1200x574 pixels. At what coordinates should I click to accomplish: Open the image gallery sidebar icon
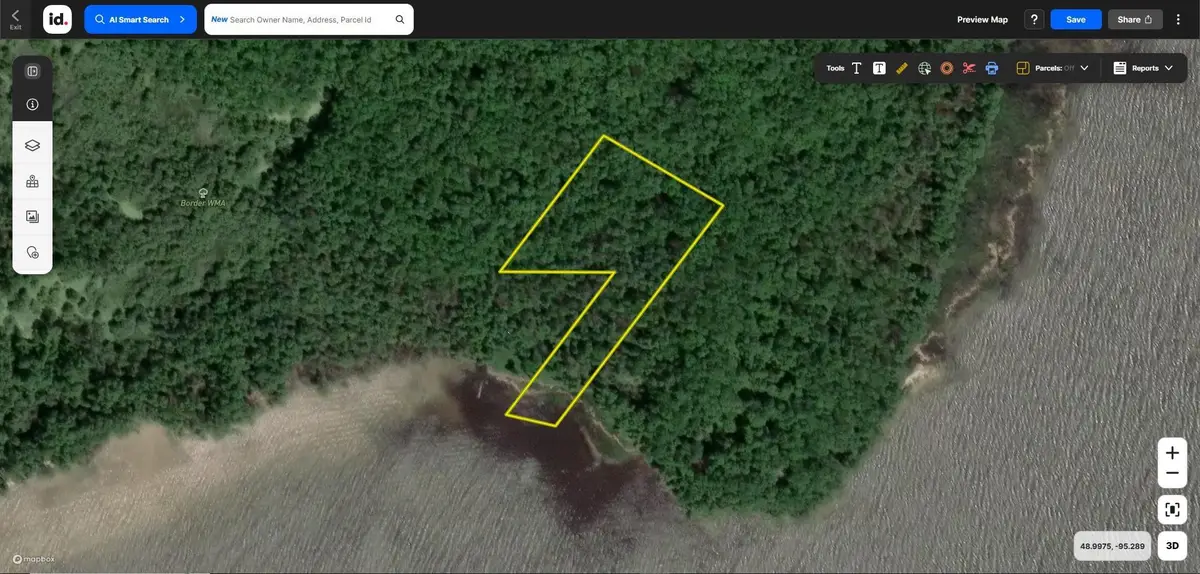pos(32,215)
